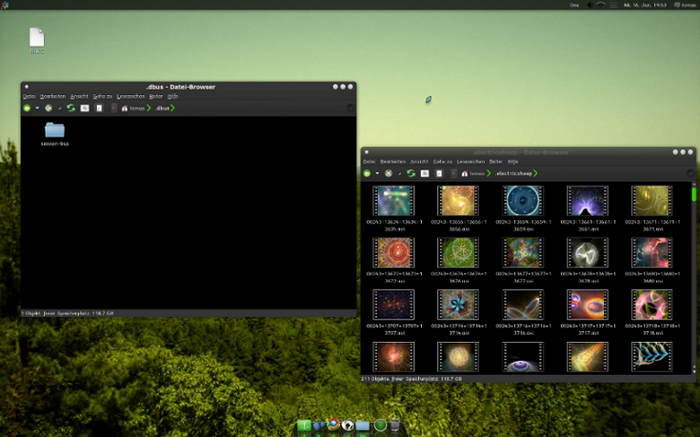Viewport: 700px width, 437px height.
Task: Select pink-blue video thumbnail ending 13680.avi
Action: tap(652, 253)
